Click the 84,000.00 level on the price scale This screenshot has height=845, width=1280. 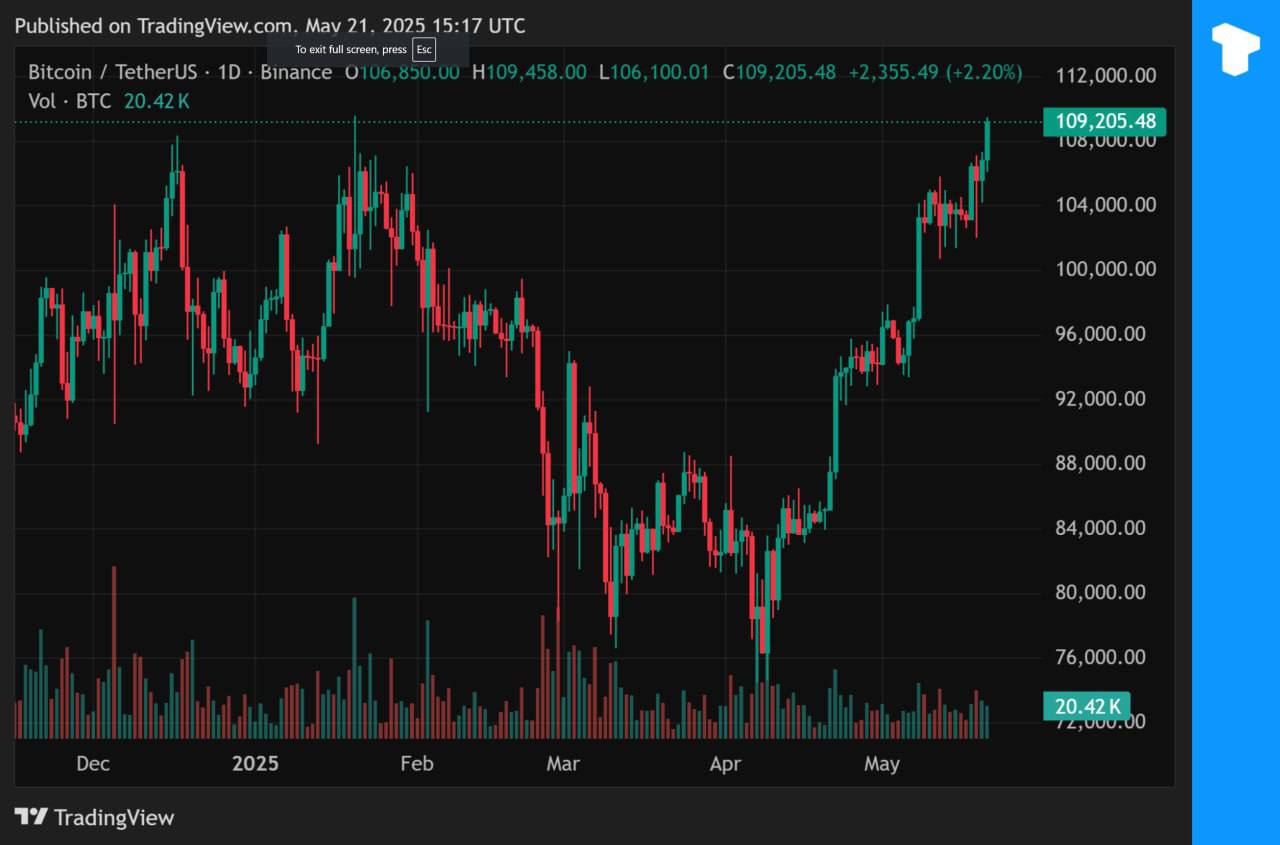point(1105,528)
